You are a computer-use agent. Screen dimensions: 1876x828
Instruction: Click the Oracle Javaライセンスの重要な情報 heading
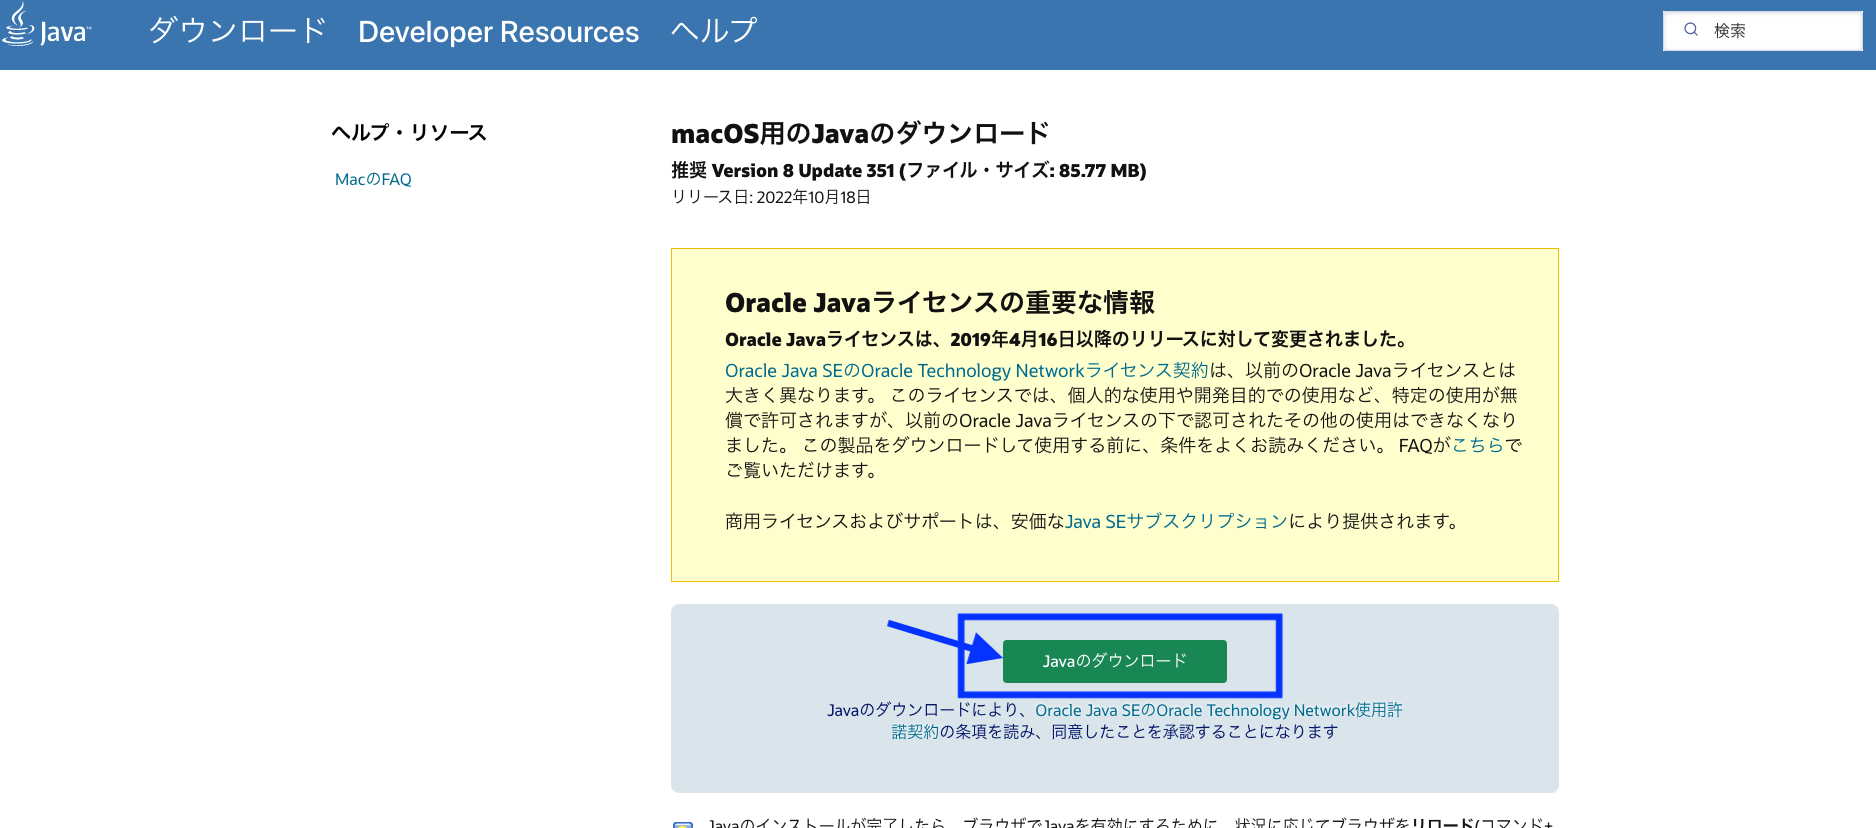pyautogui.click(x=940, y=302)
